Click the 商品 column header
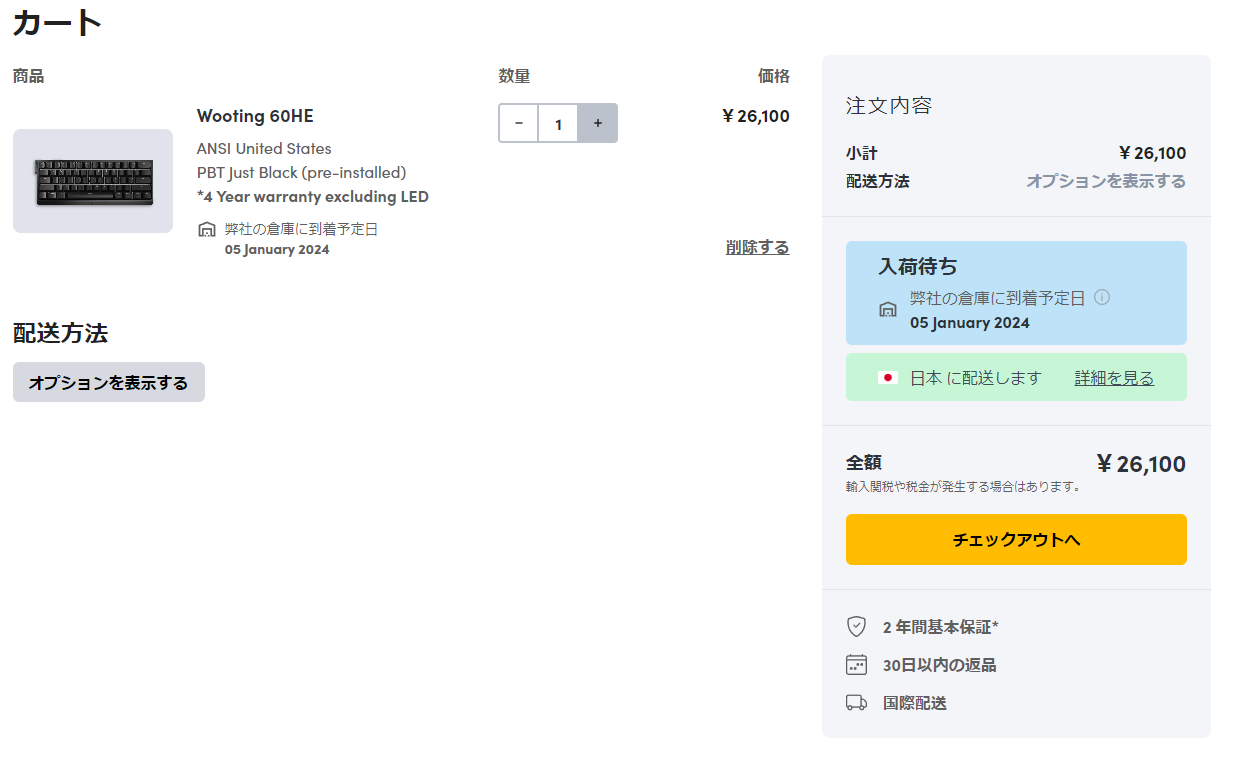 [x=28, y=76]
